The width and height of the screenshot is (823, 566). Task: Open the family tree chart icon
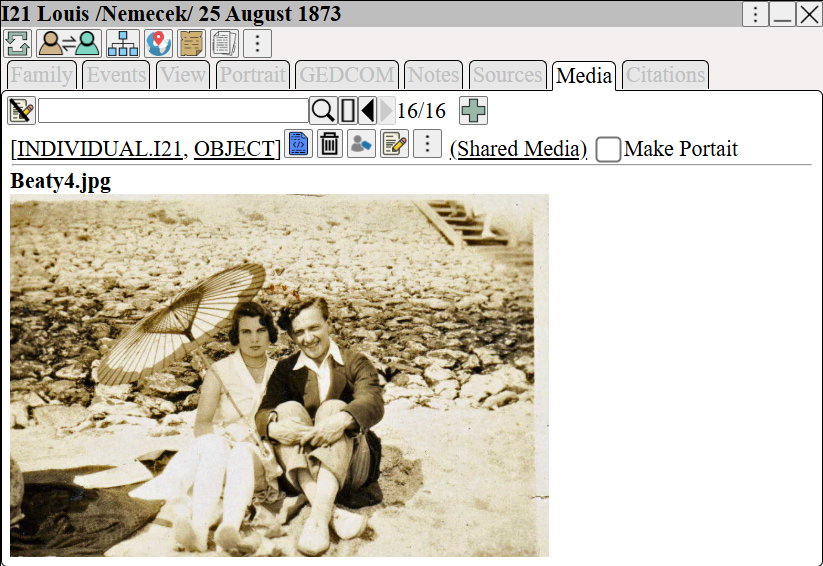coord(123,43)
